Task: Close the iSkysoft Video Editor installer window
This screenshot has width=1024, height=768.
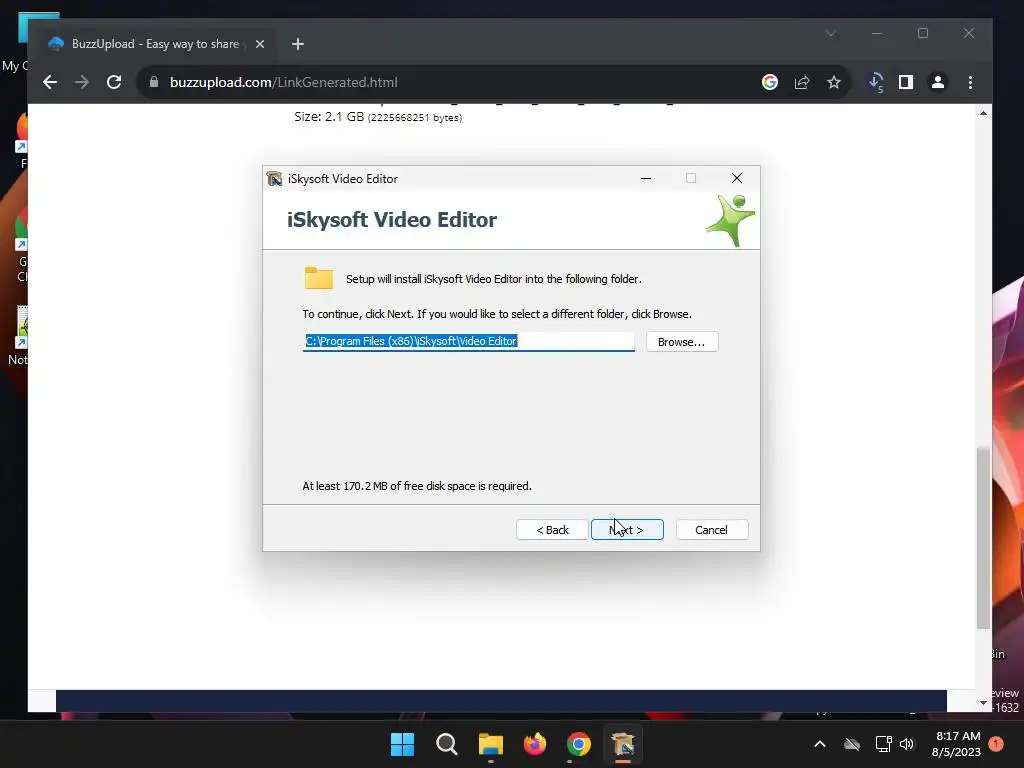Action: [x=737, y=178]
